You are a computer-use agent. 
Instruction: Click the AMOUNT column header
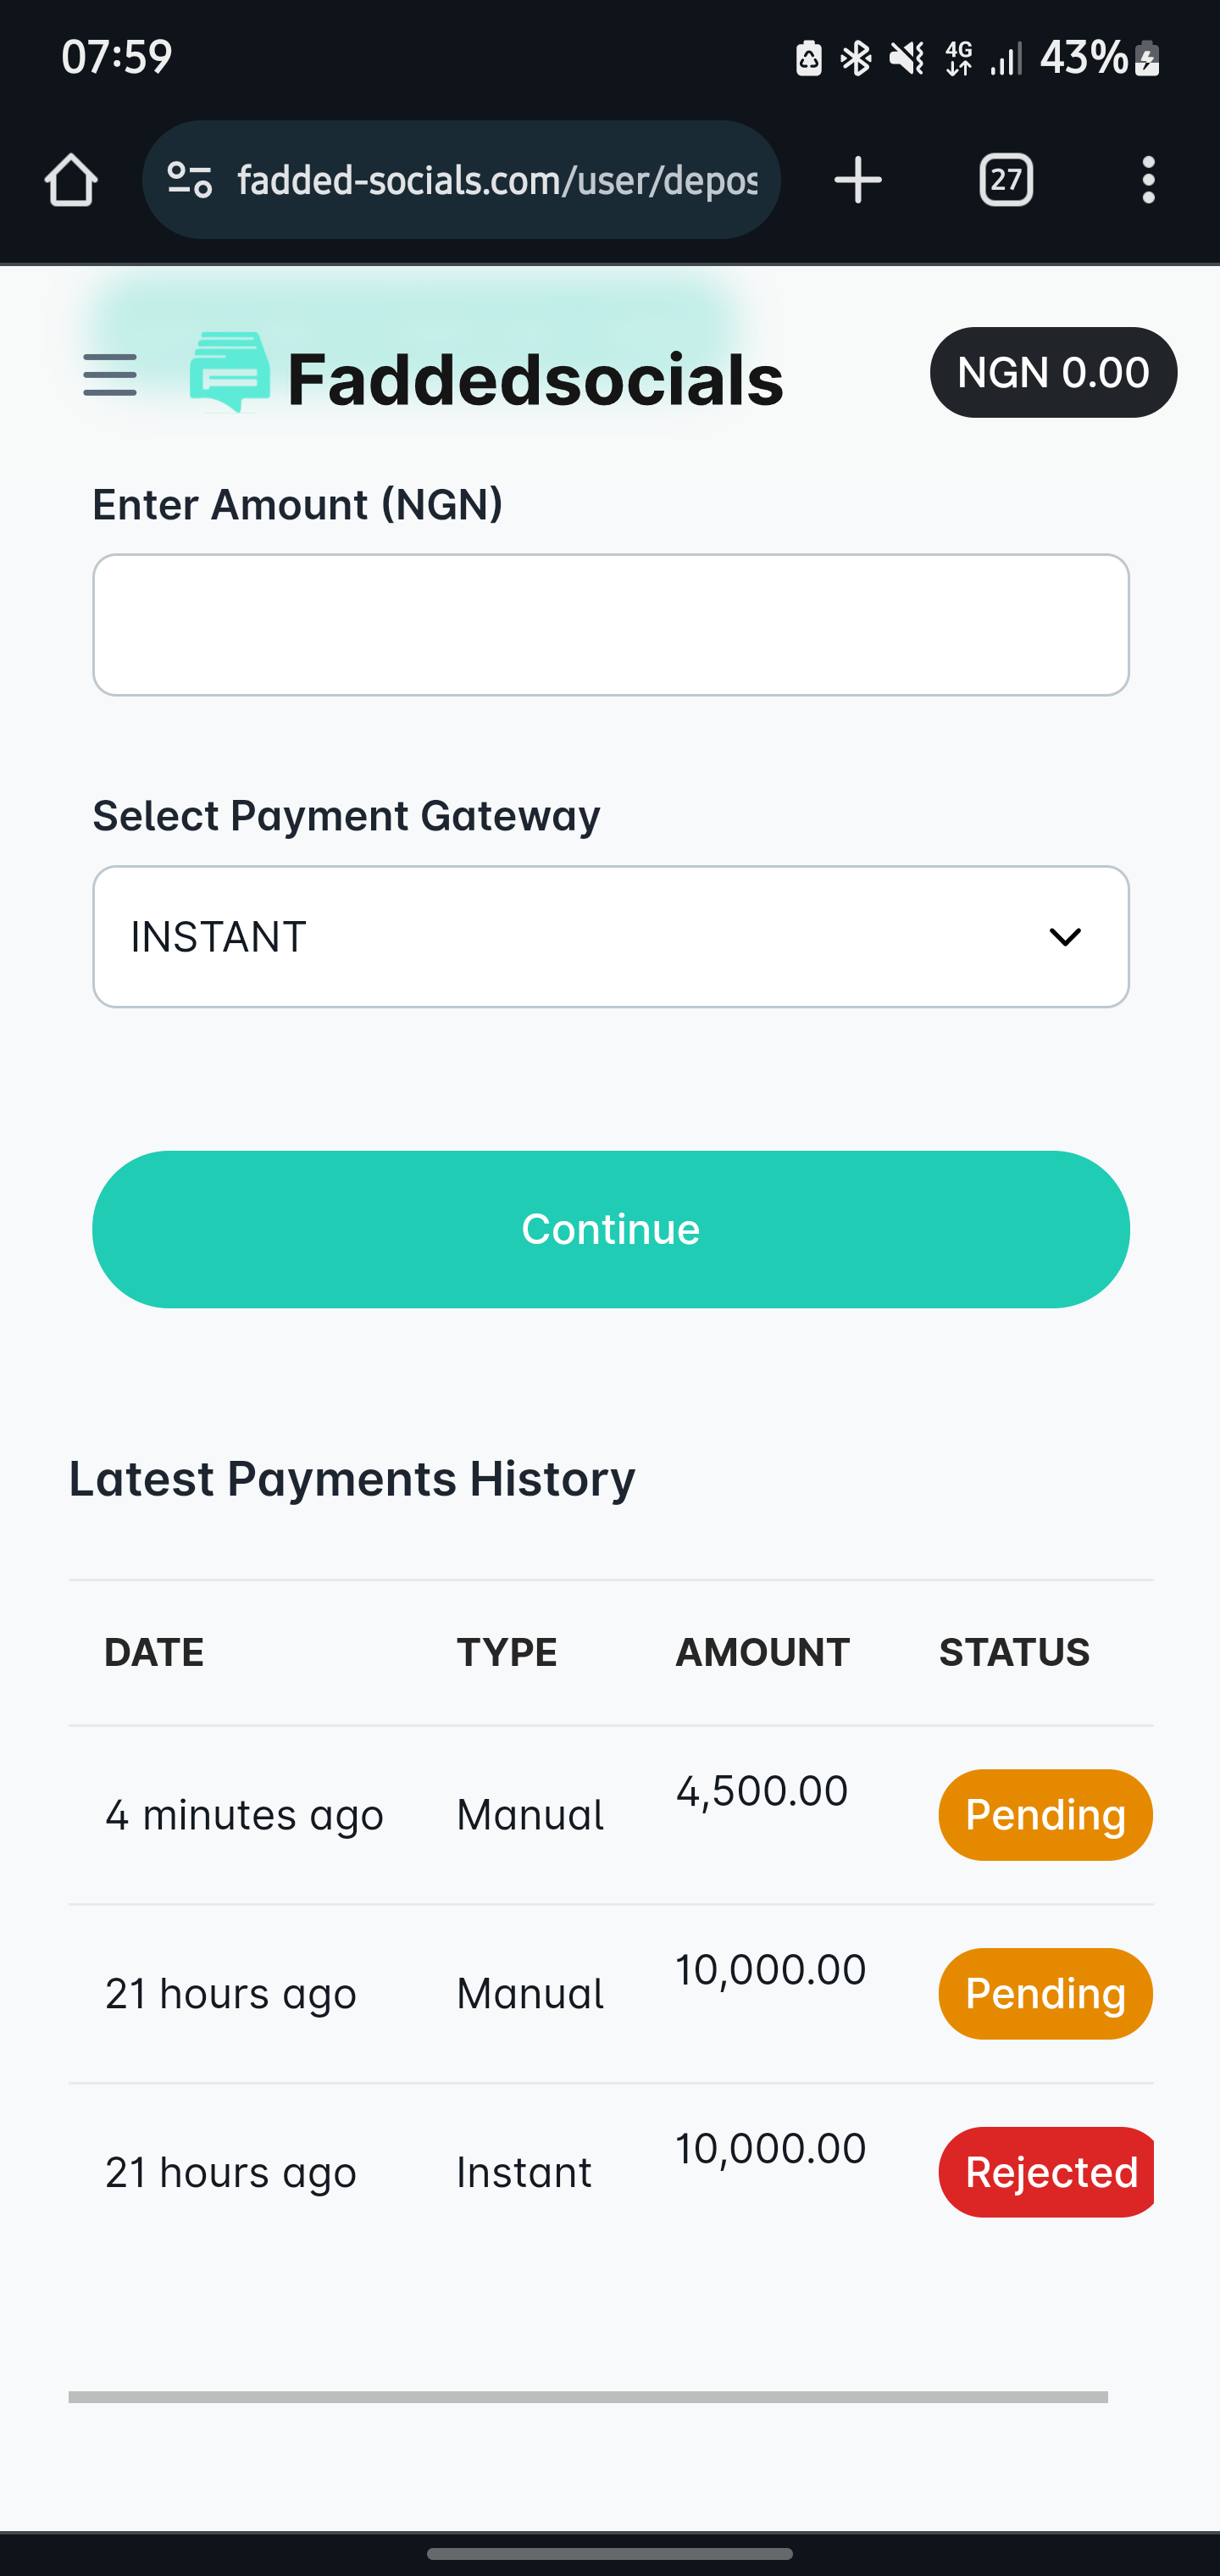(x=762, y=1653)
